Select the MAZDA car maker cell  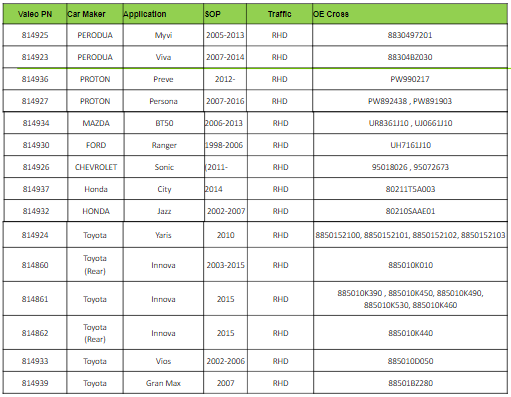click(96, 123)
